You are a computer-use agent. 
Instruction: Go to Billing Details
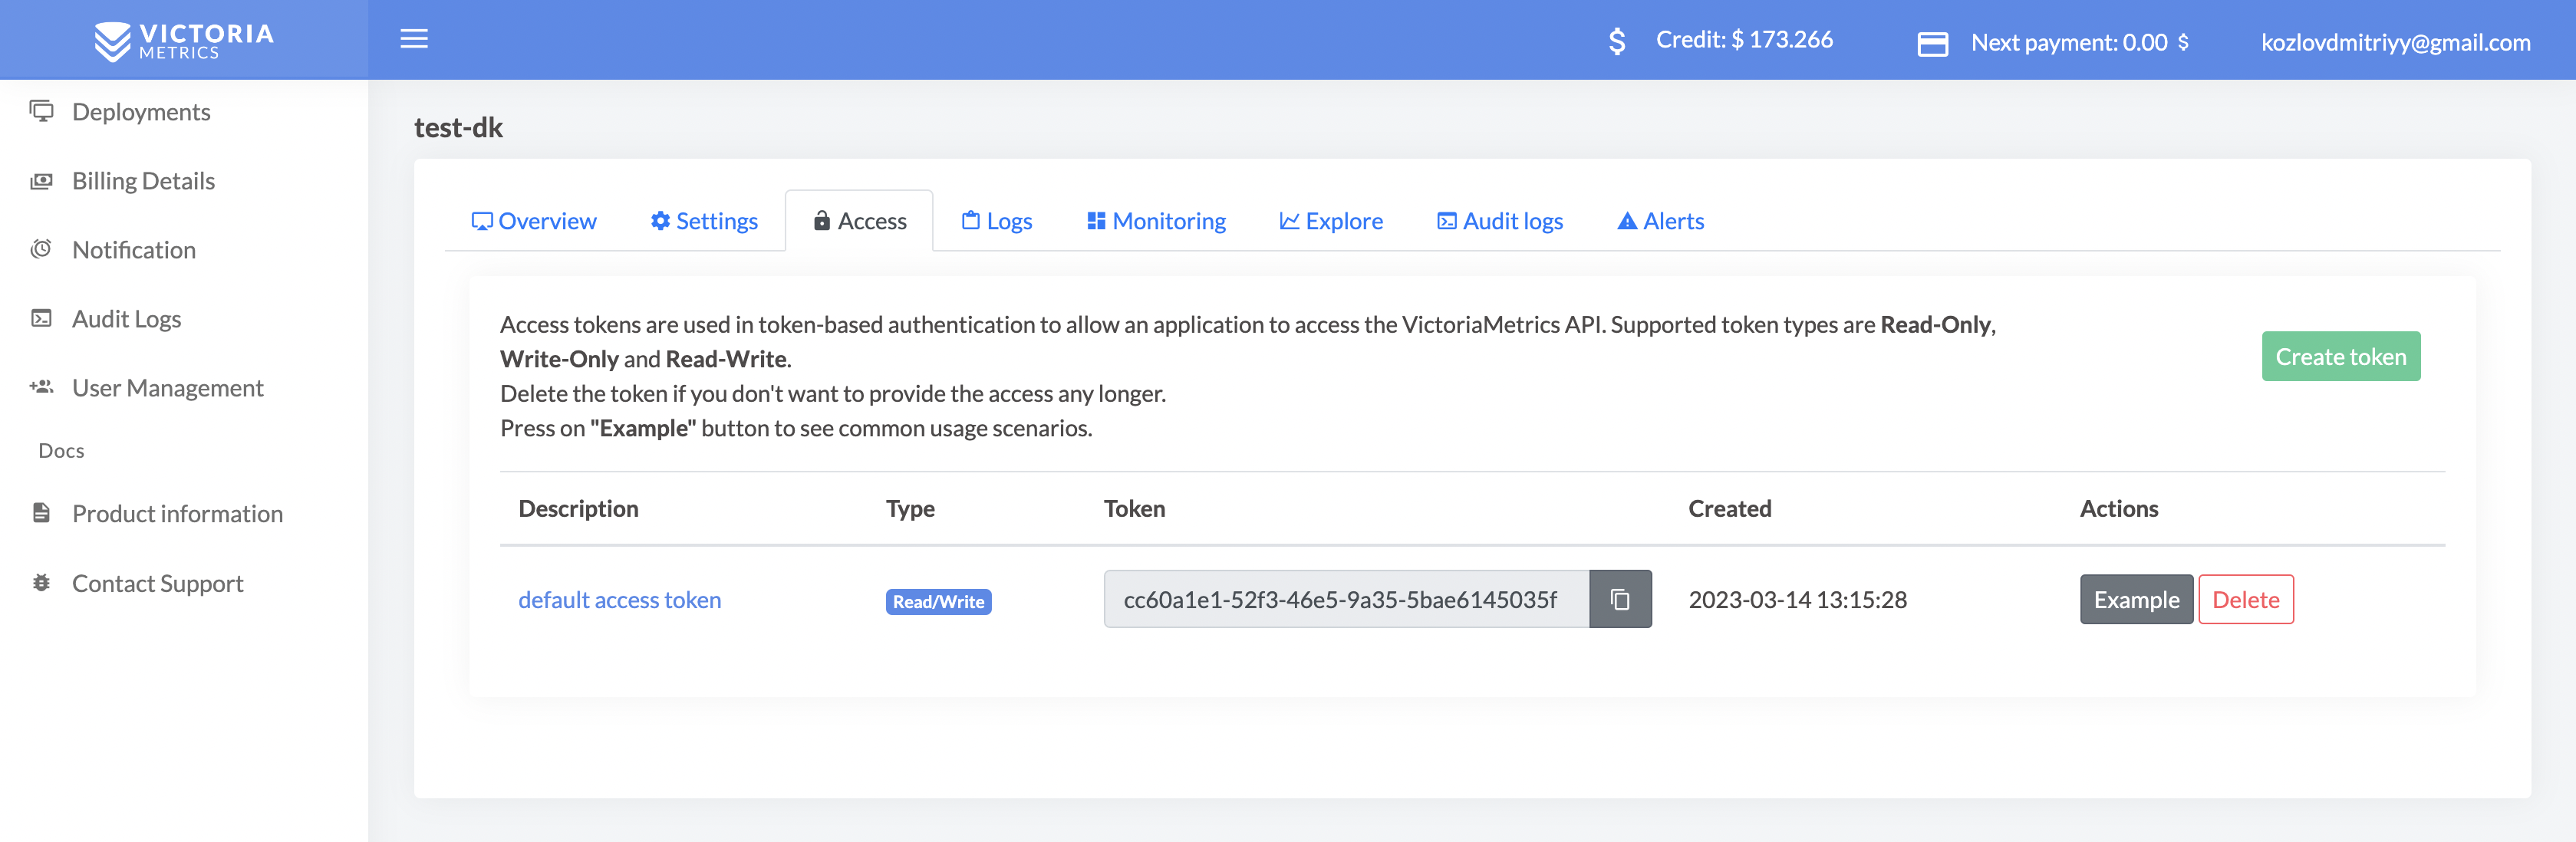(x=143, y=180)
